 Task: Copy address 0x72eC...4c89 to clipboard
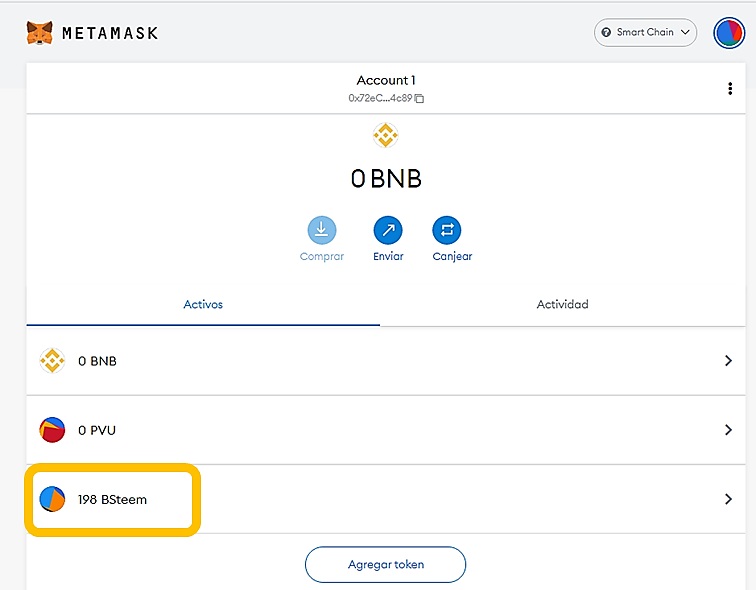419,98
